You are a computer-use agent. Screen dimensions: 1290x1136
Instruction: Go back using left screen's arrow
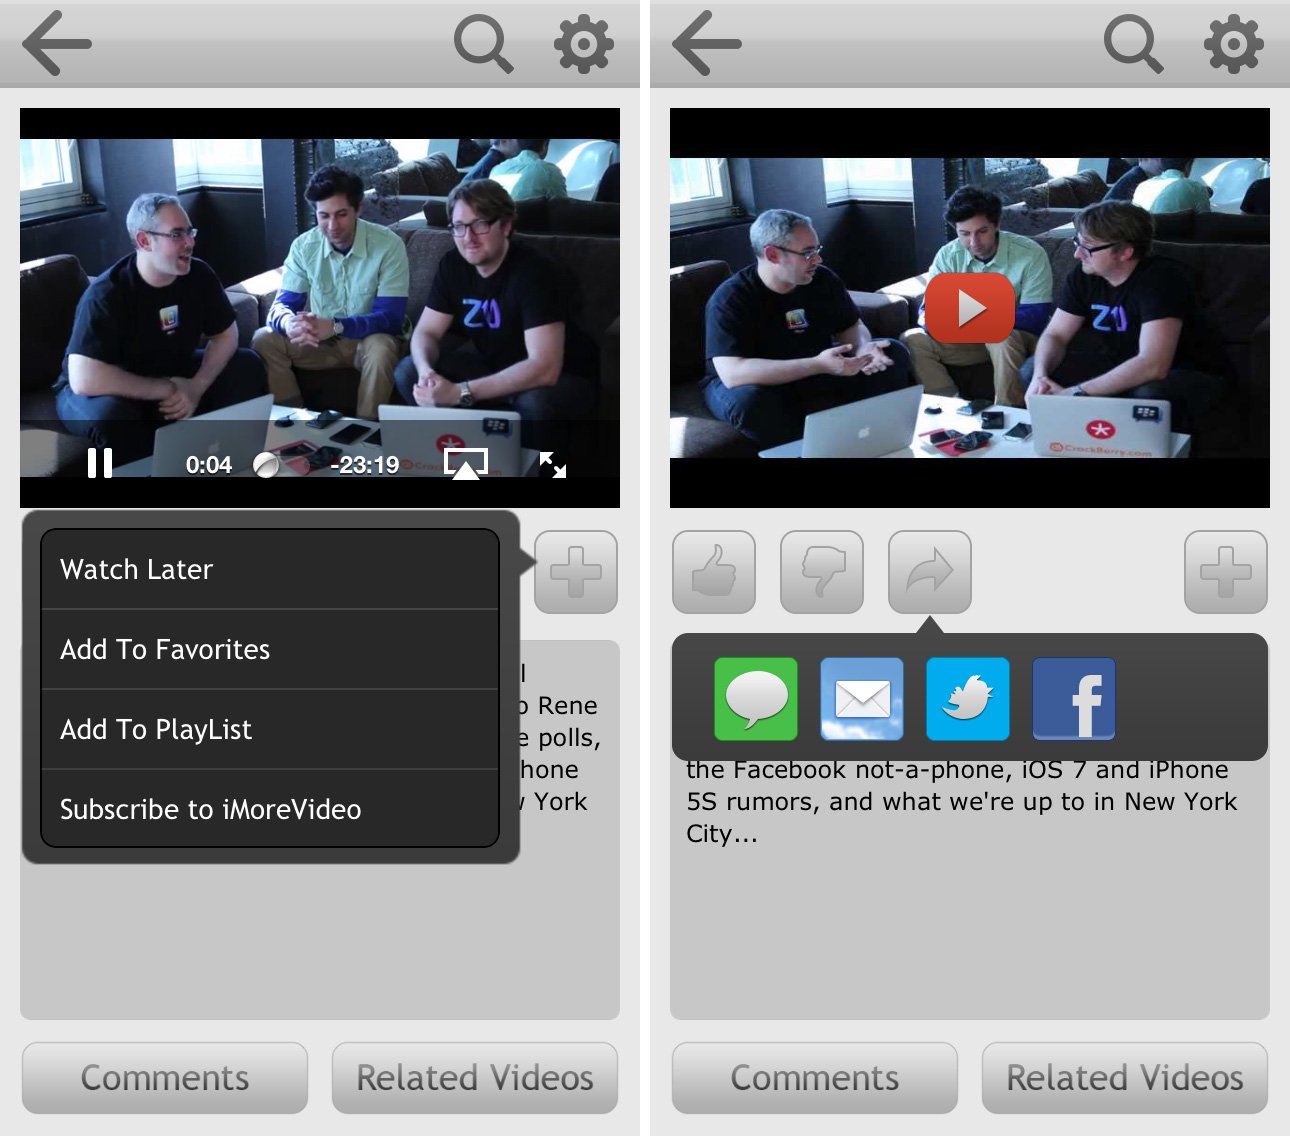(x=57, y=44)
